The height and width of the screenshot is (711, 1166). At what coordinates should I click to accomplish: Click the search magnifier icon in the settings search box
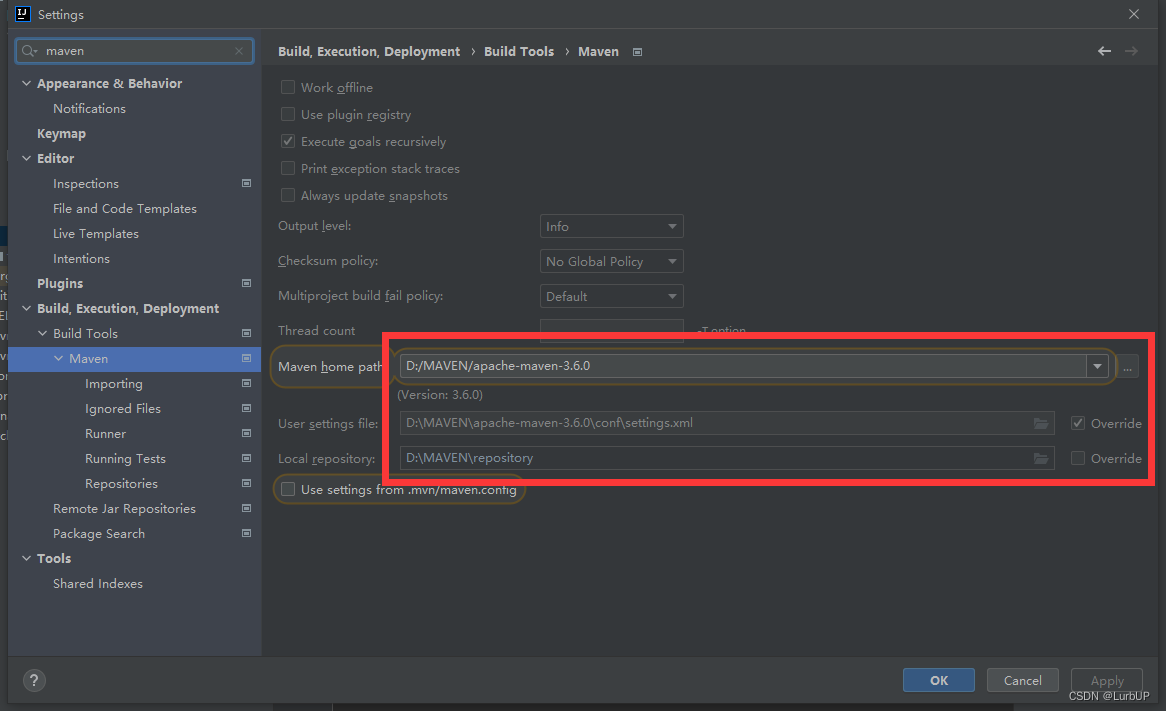click(29, 51)
